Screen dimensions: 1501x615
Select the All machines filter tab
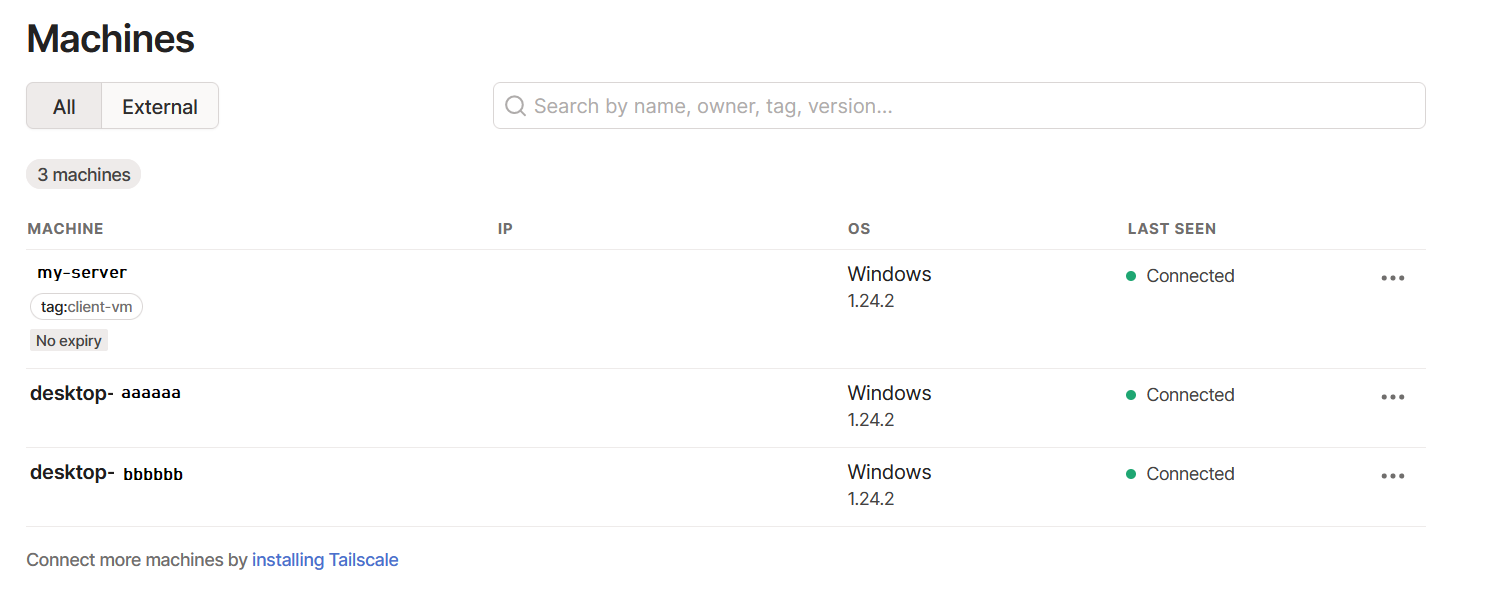[x=64, y=106]
